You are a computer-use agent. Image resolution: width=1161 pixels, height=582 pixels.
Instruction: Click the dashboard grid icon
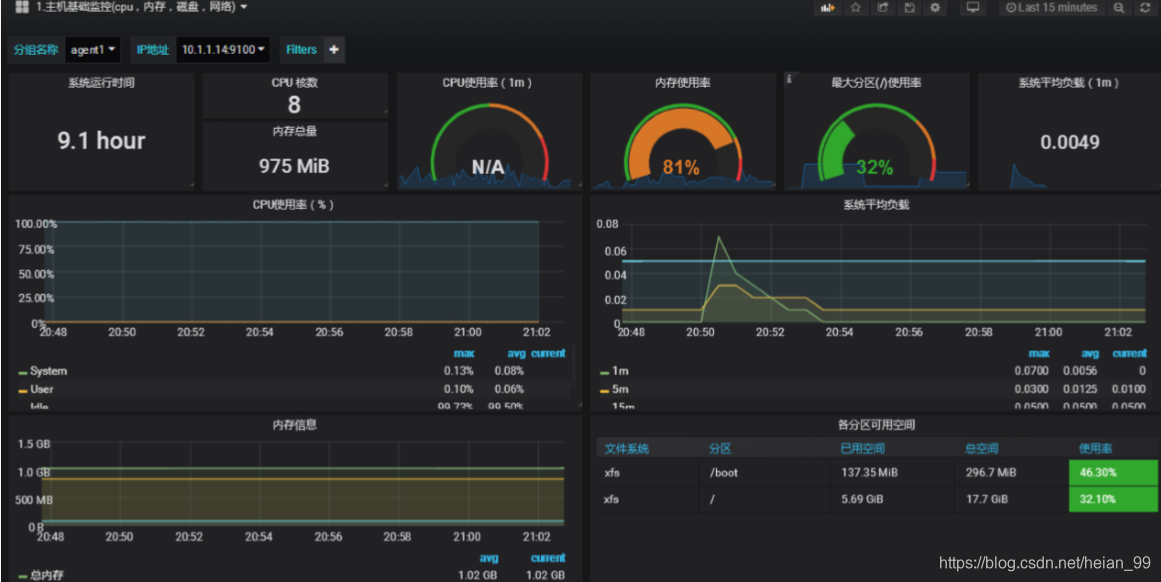[x=21, y=8]
